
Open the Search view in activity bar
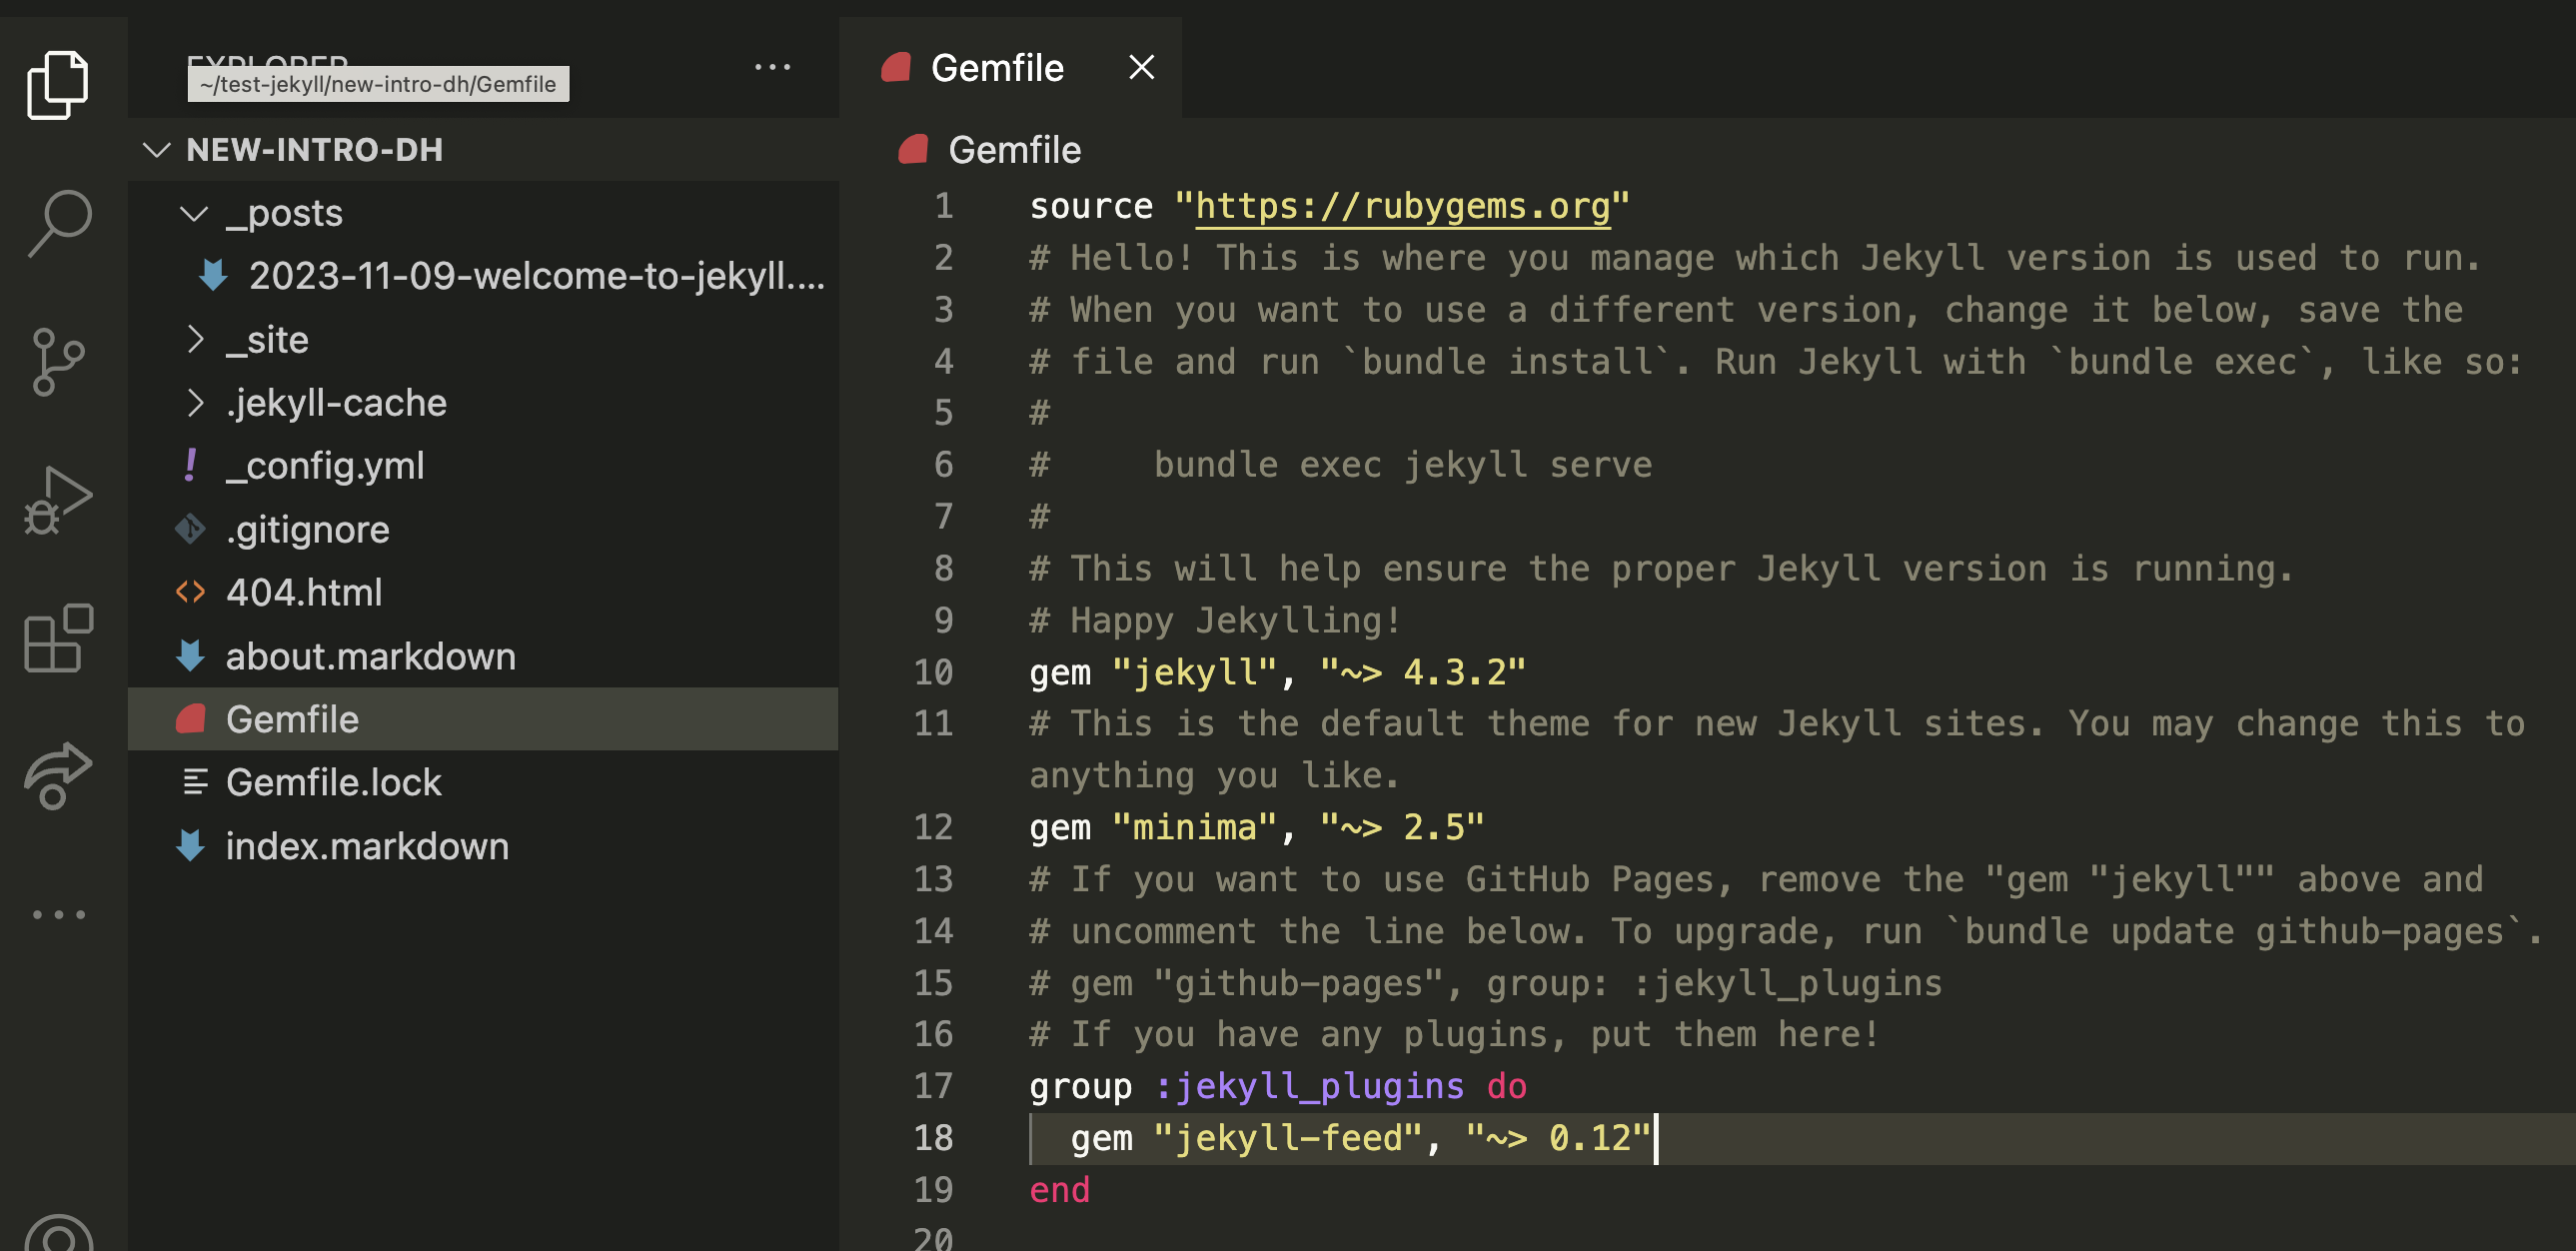(58, 224)
